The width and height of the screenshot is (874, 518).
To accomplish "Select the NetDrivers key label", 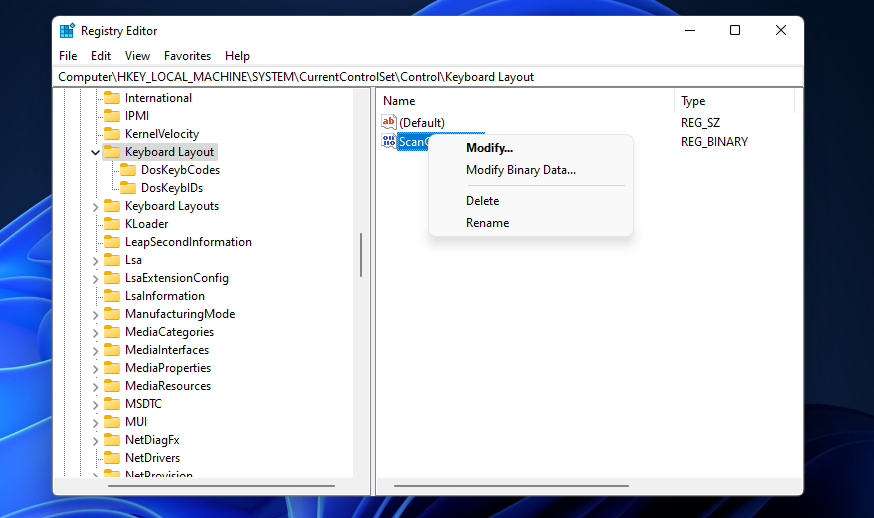I will (152, 458).
